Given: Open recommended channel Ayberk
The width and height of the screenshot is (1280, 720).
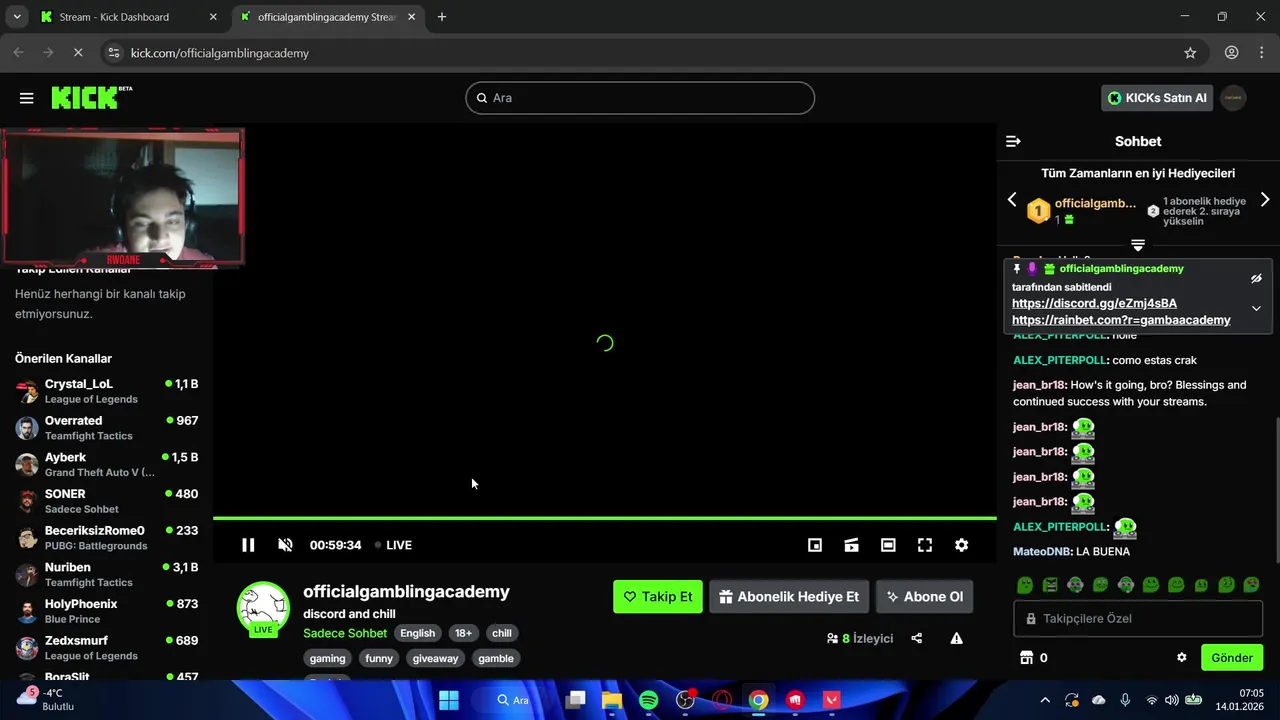Looking at the screenshot, I should (x=106, y=464).
